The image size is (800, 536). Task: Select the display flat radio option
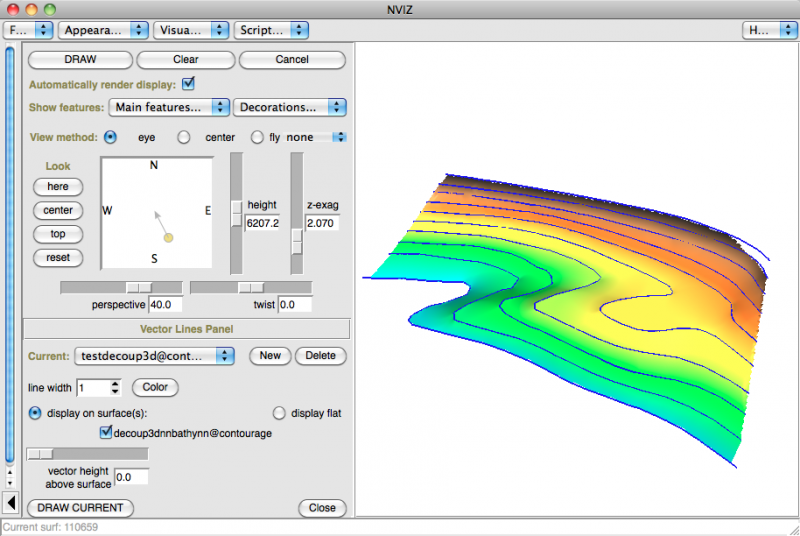[279, 412]
